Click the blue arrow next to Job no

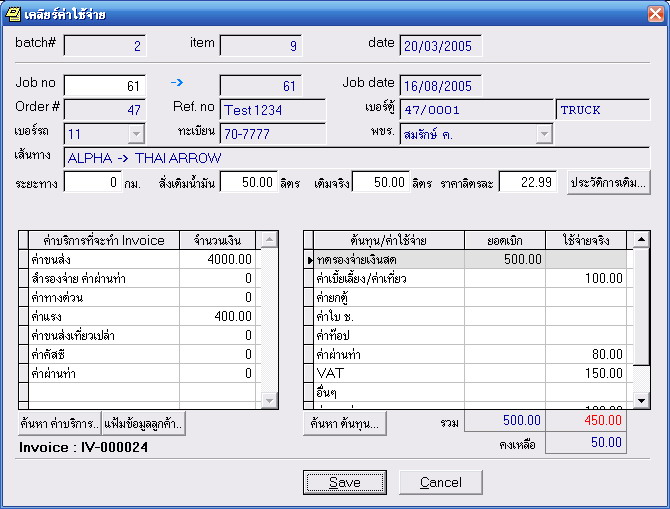tap(177, 82)
